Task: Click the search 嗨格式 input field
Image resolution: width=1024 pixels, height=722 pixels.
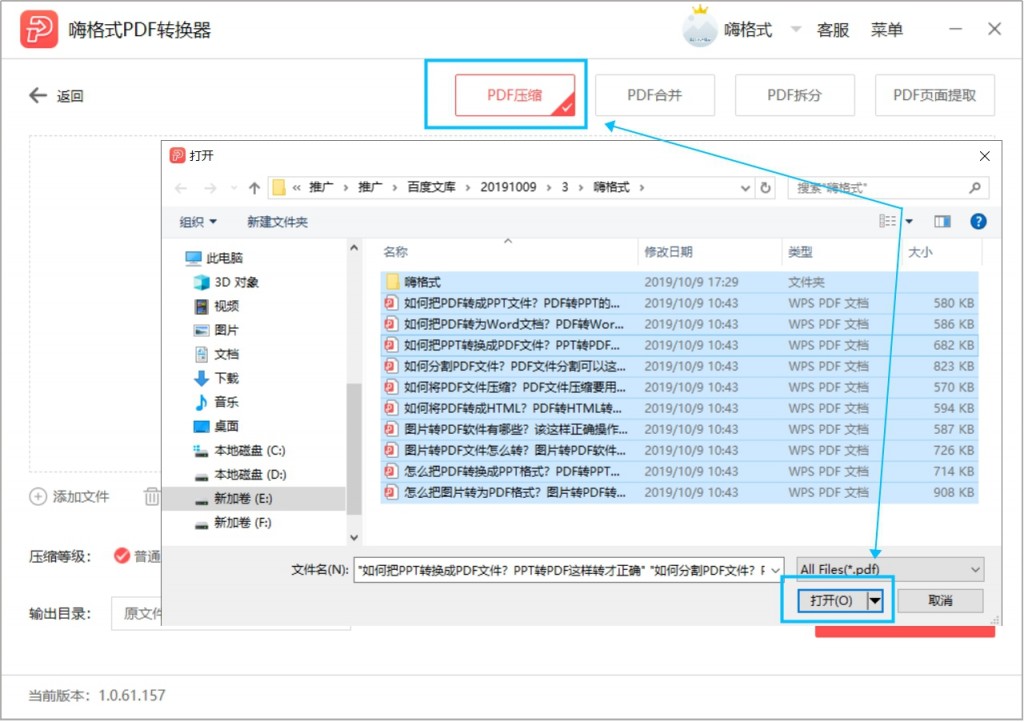Action: (878, 188)
